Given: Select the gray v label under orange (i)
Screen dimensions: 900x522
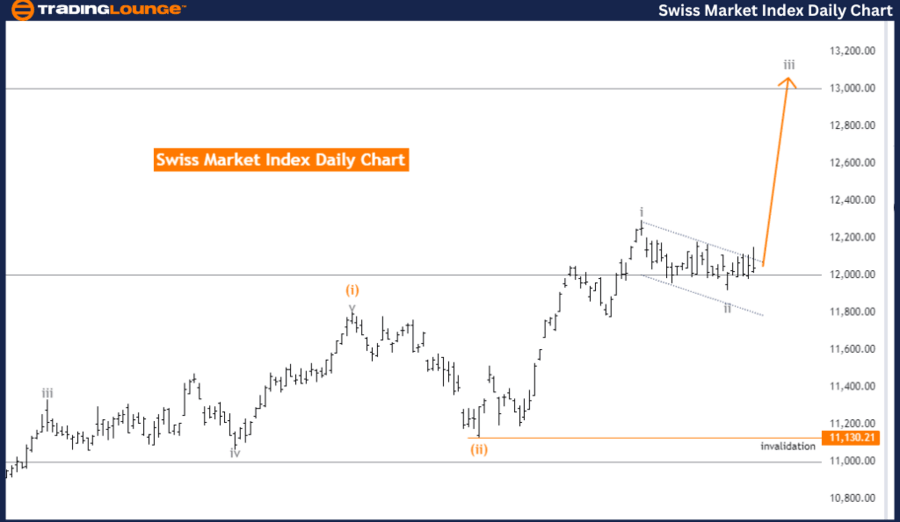Looking at the screenshot, I should coord(352,307).
